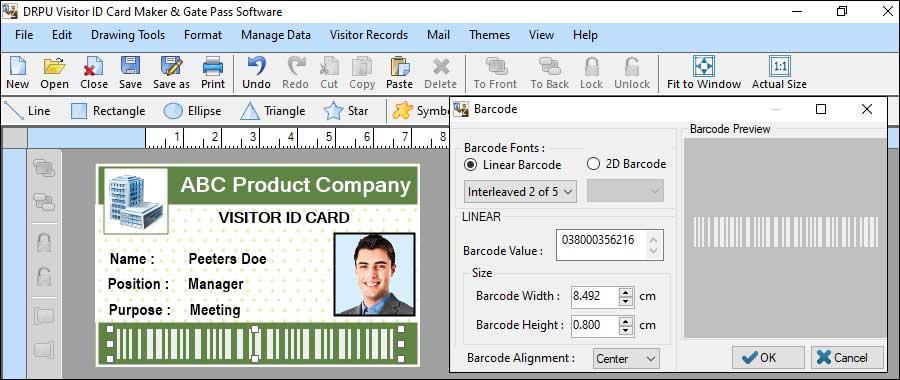Print the ID card via Print icon

point(213,72)
